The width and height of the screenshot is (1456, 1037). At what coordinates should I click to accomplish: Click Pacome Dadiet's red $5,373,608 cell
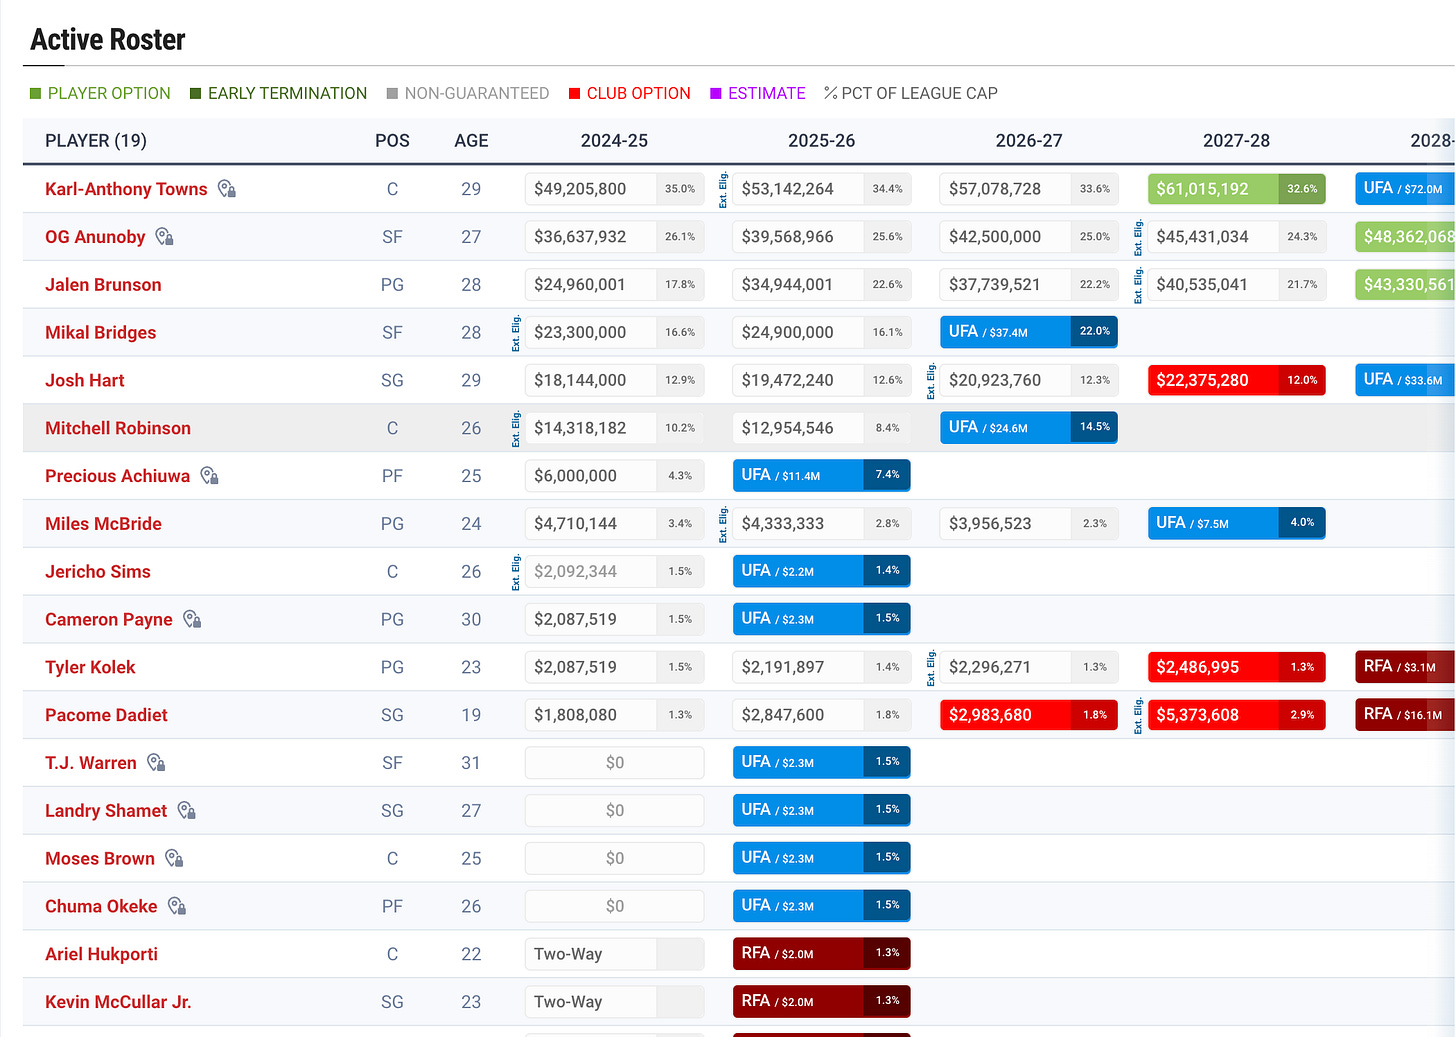pos(1236,715)
